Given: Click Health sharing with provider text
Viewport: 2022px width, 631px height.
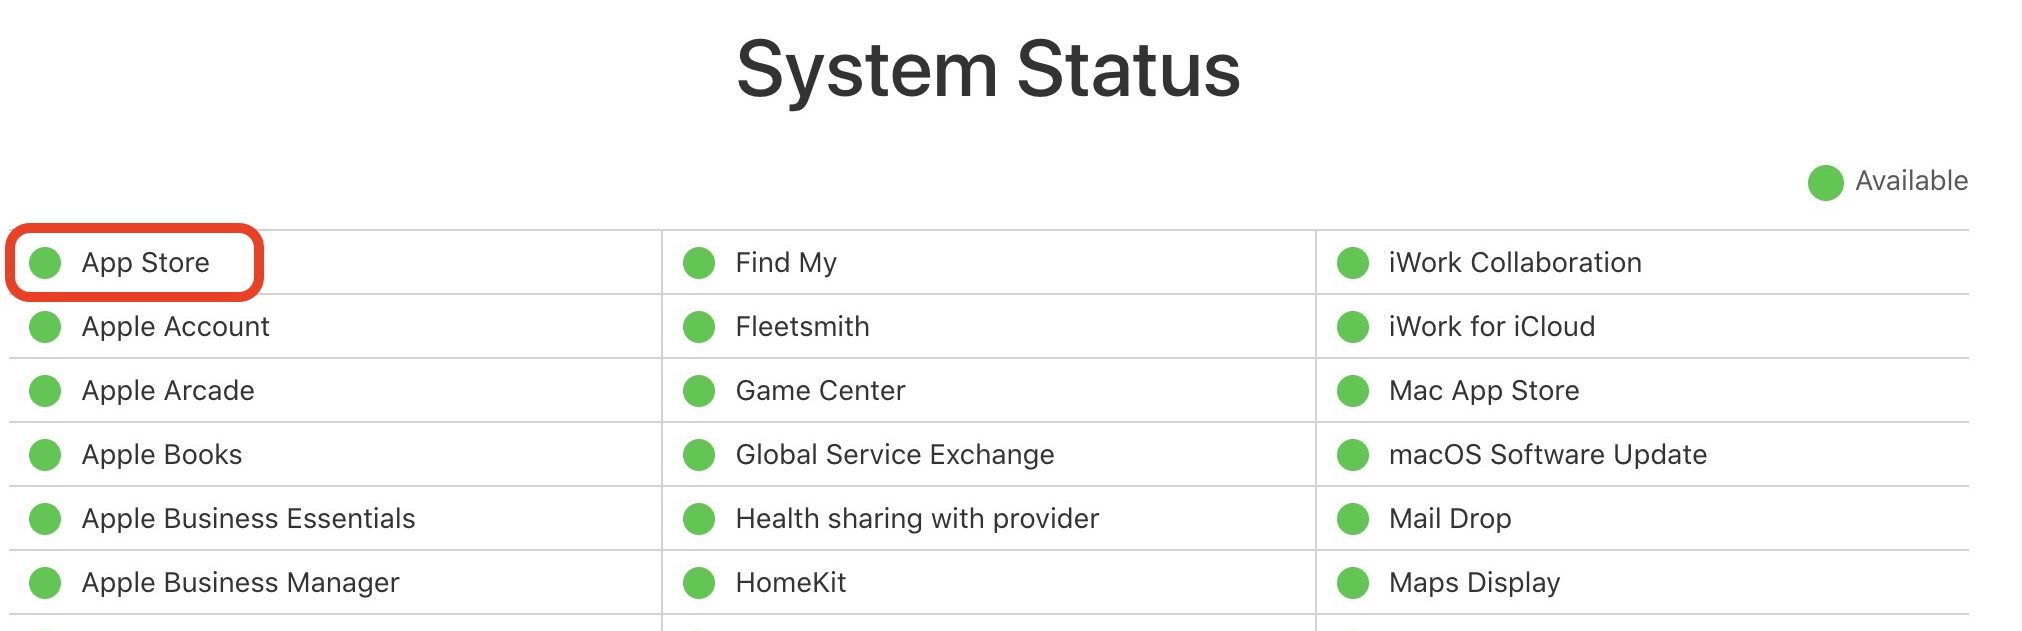Looking at the screenshot, I should point(917,519).
